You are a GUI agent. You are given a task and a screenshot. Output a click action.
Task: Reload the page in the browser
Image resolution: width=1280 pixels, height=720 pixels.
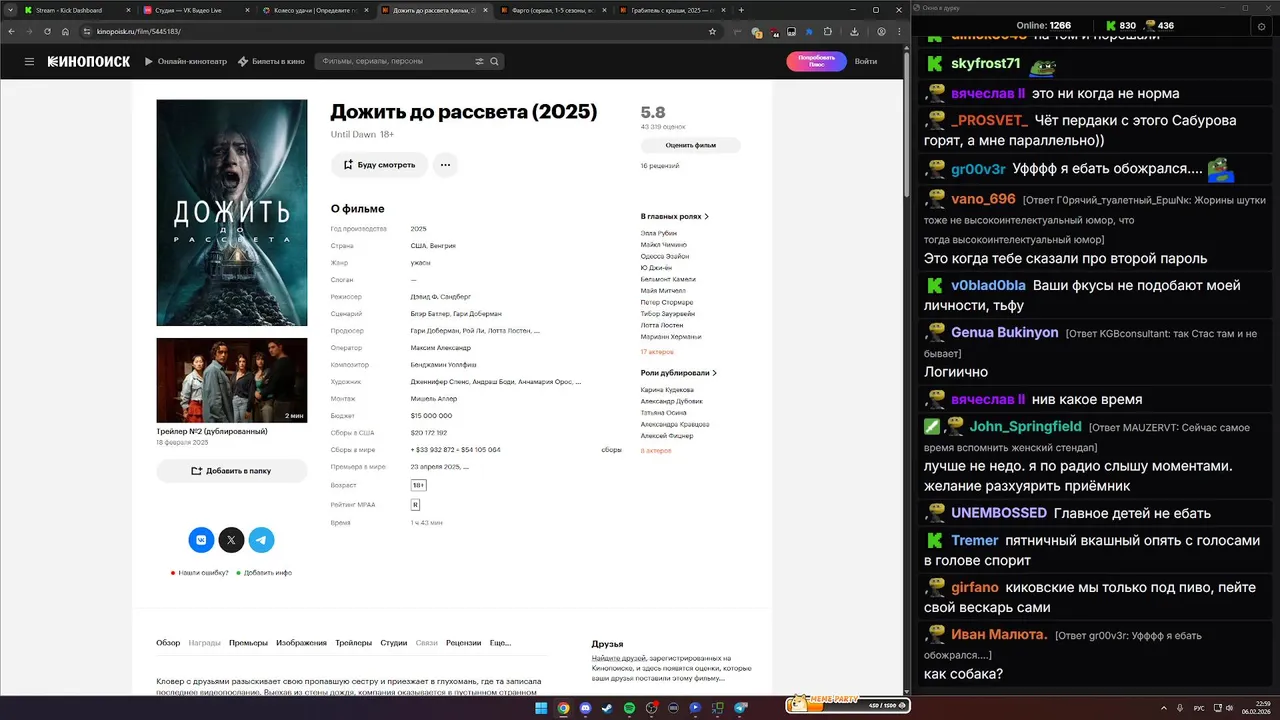(x=48, y=31)
